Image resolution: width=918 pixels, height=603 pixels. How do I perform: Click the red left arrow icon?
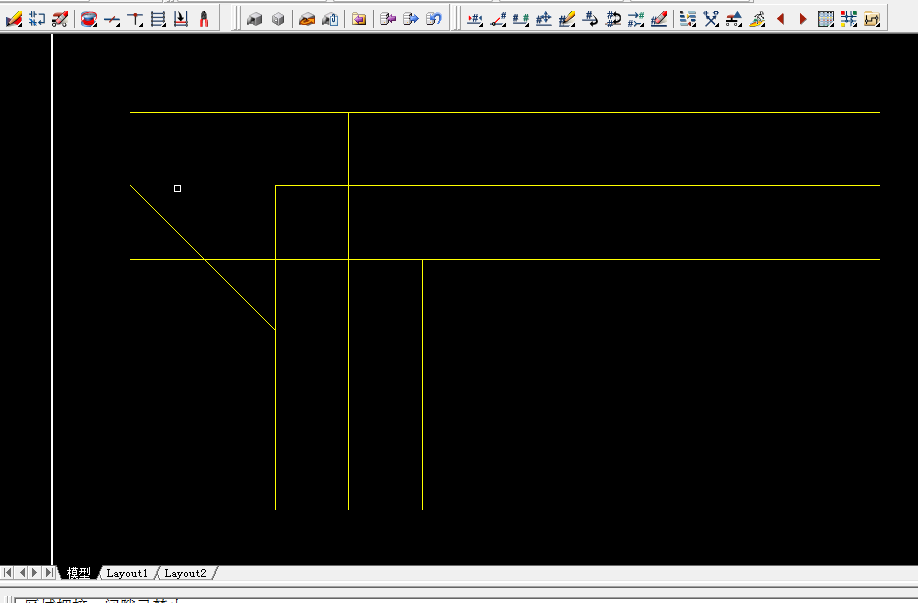click(780, 18)
